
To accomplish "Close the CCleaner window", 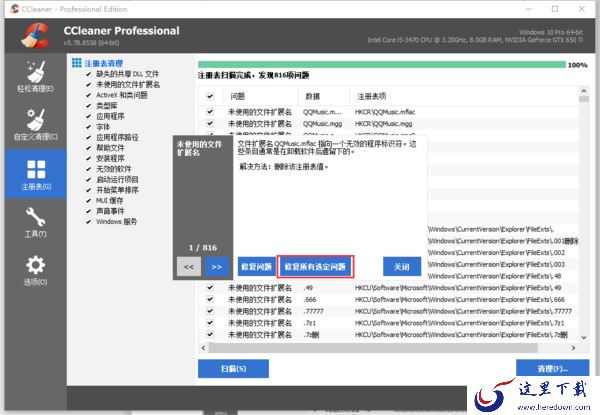I will pyautogui.click(x=582, y=9).
